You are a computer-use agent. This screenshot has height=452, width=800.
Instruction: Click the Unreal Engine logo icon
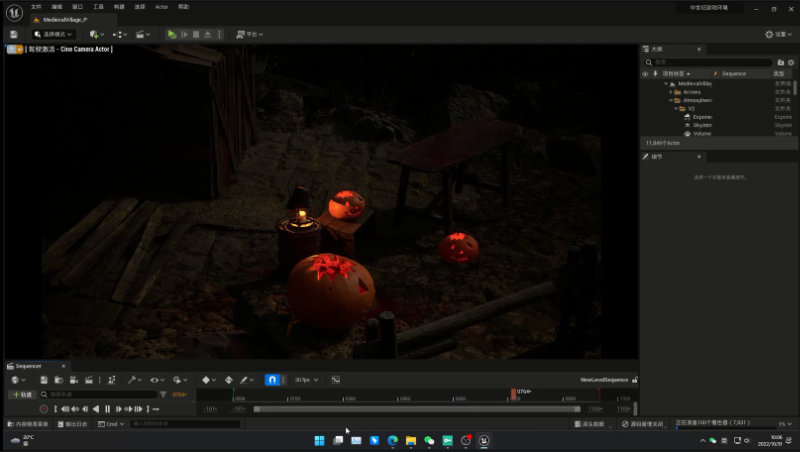click(14, 13)
